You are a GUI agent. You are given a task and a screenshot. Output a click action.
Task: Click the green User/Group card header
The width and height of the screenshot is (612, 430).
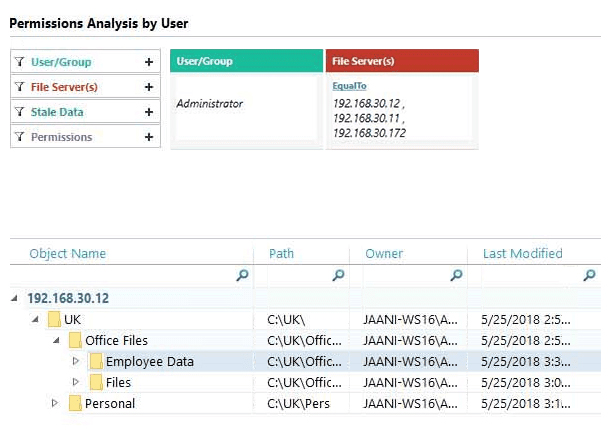coord(247,61)
